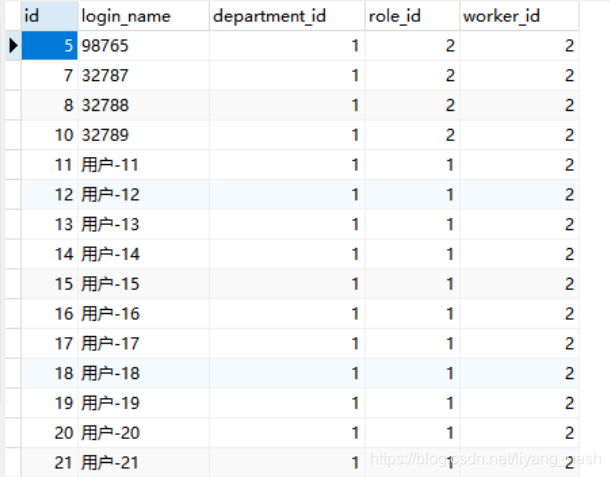Select id cell 7
The height and width of the screenshot is (477, 610).
49,75
